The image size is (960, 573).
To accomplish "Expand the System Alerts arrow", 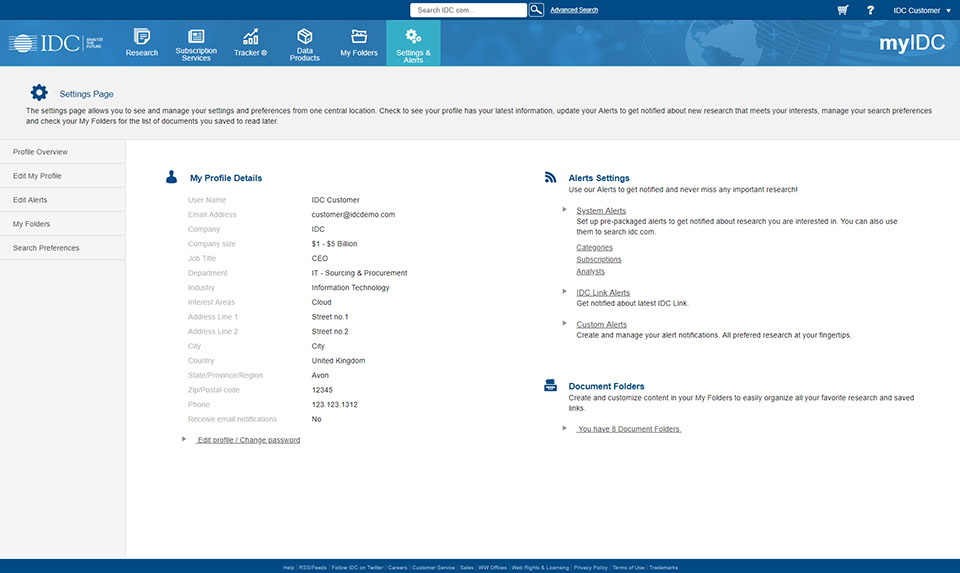I will pyautogui.click(x=564, y=209).
